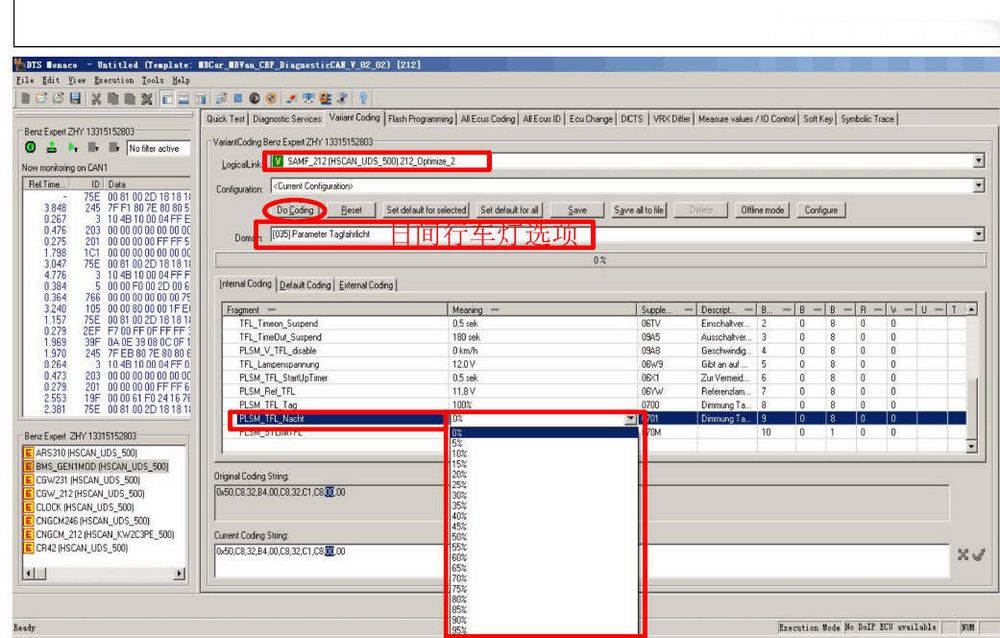Open the All Ecus Coding tab

(x=488, y=119)
